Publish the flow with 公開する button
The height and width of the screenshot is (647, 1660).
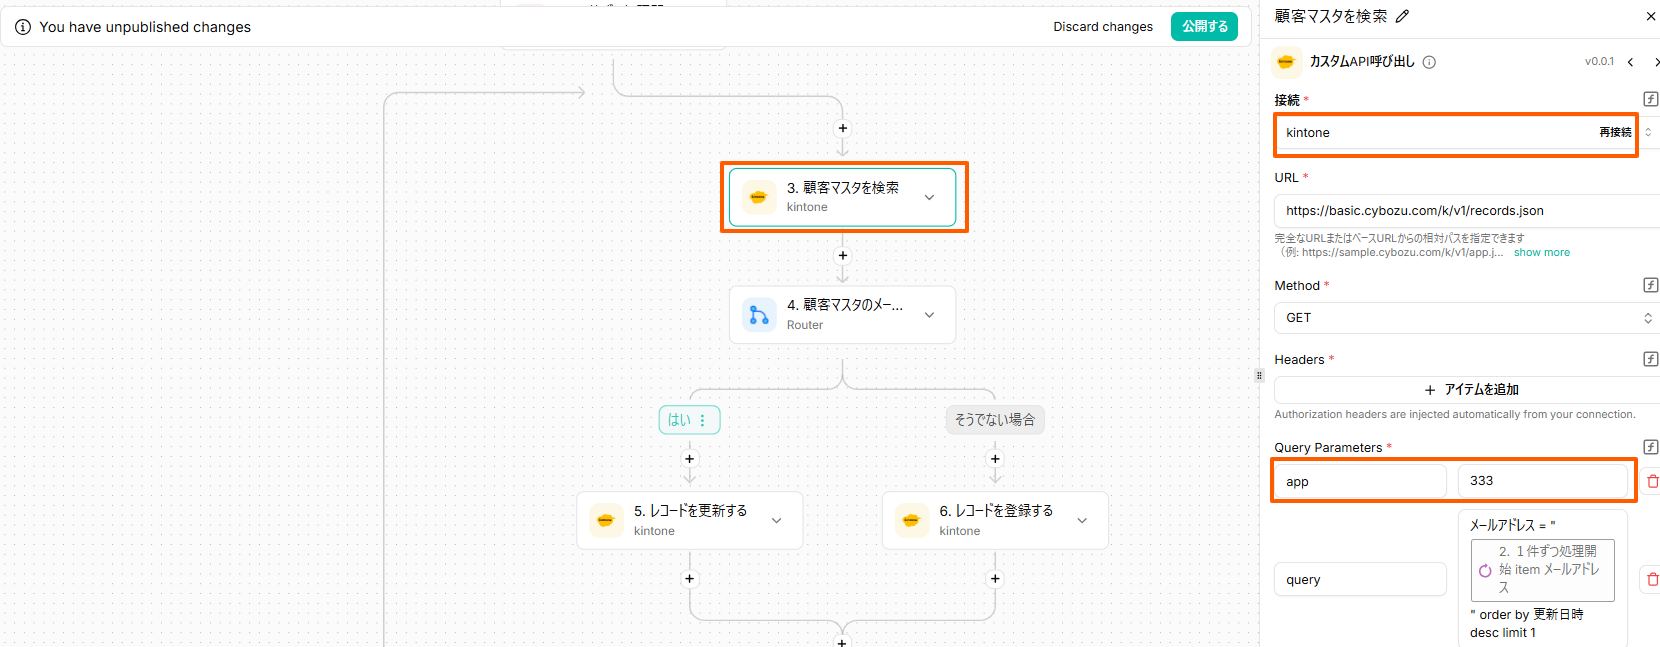click(1204, 27)
